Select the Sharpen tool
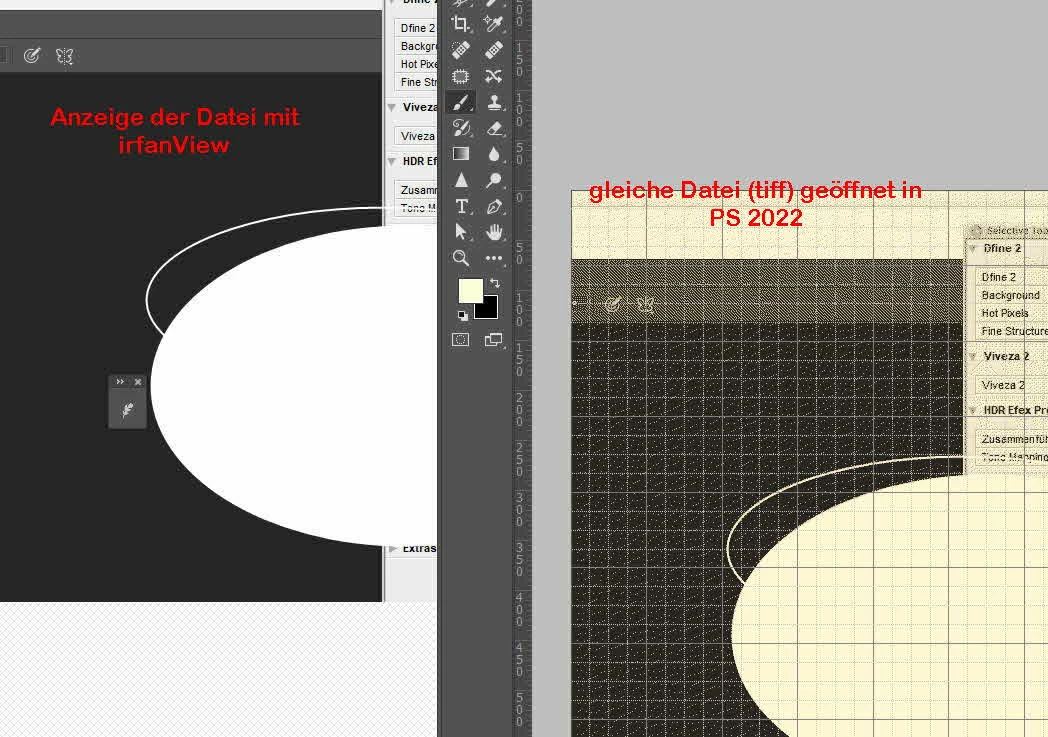Viewport: 1048px width, 737px height. 461,180
